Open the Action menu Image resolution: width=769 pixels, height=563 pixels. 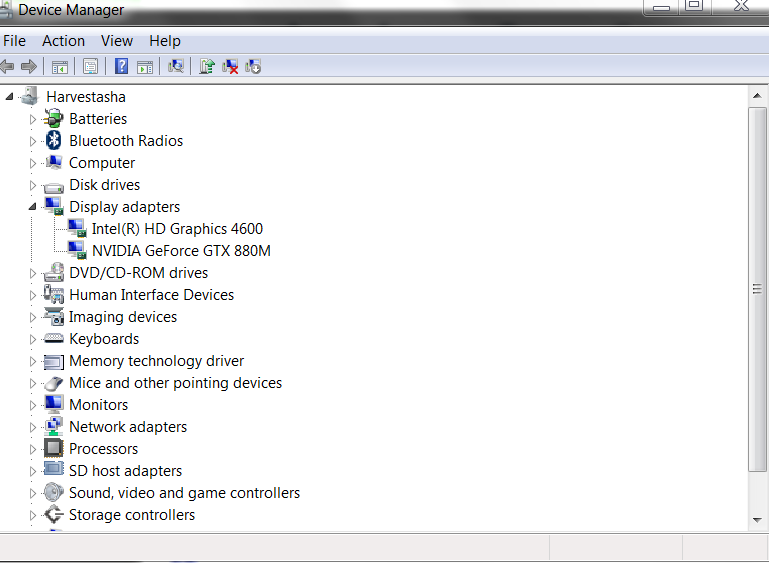click(63, 41)
